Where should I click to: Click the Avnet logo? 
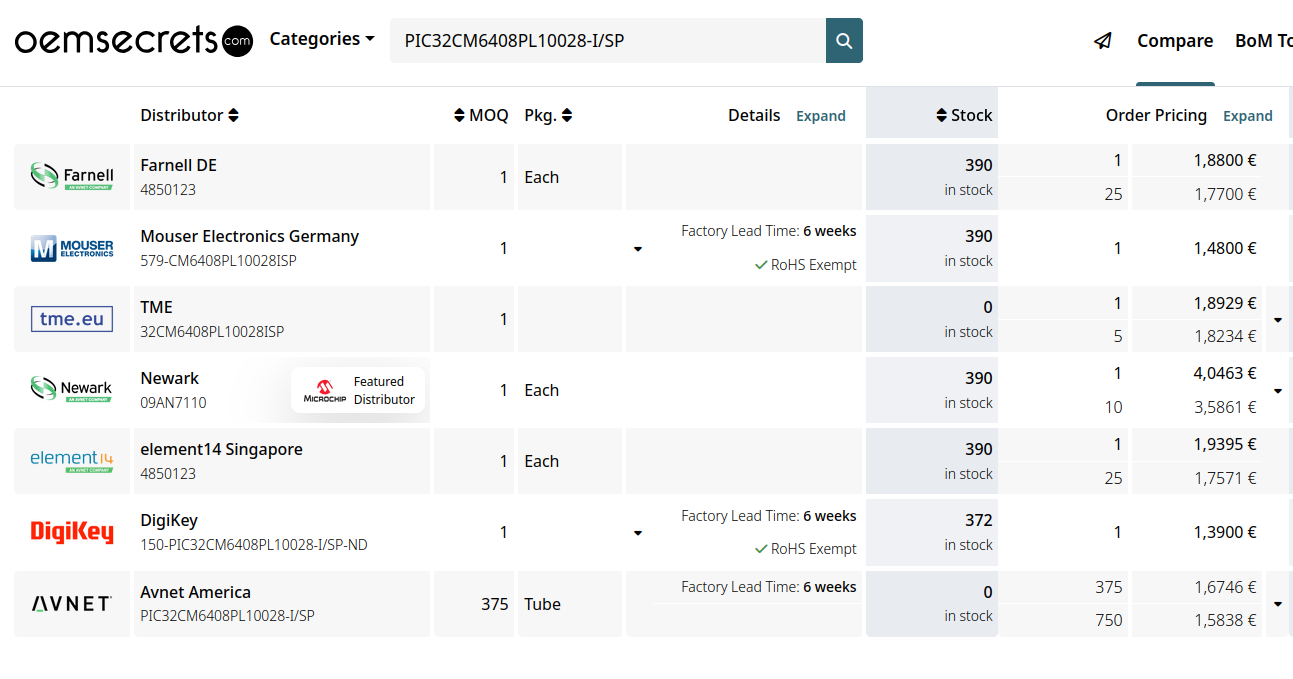[72, 604]
